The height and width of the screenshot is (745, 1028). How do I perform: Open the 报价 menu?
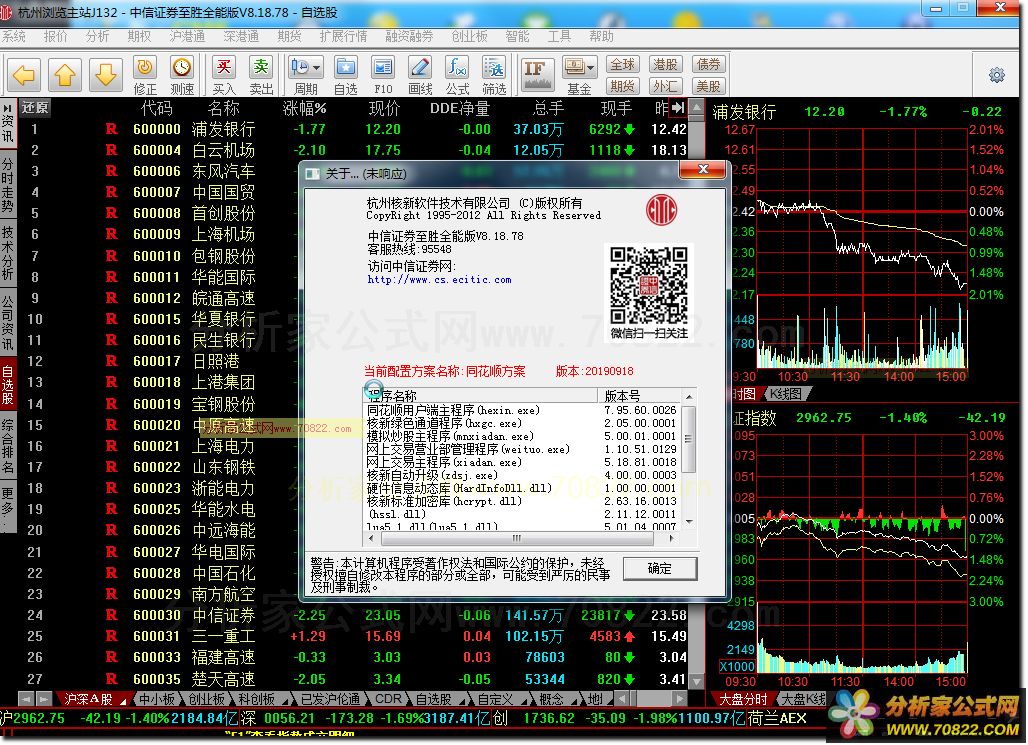coord(56,37)
